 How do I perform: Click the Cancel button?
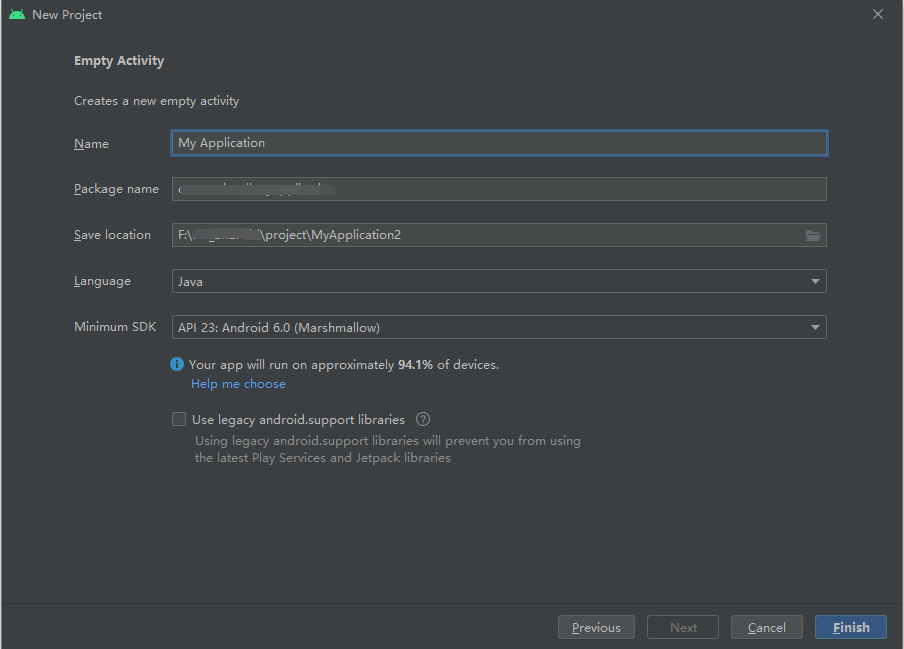(x=766, y=627)
